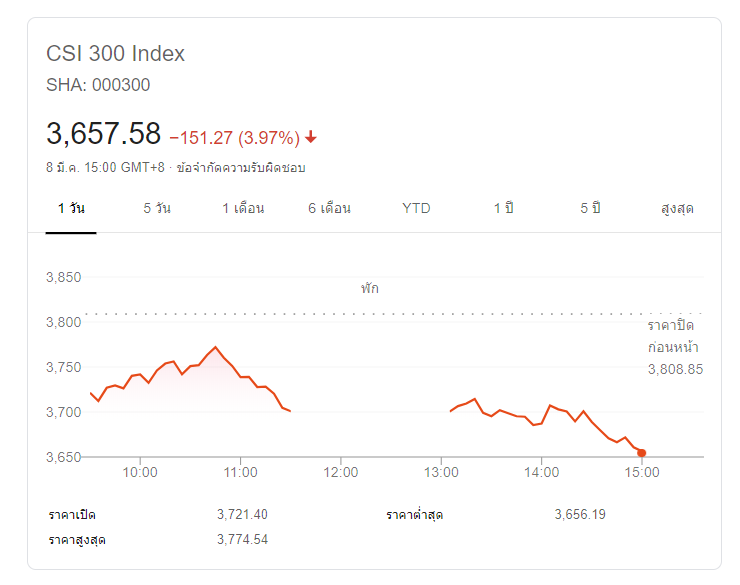Click the ราคาต่ำสุด value 3,656.19
The height and width of the screenshot is (585, 740).
click(x=580, y=514)
